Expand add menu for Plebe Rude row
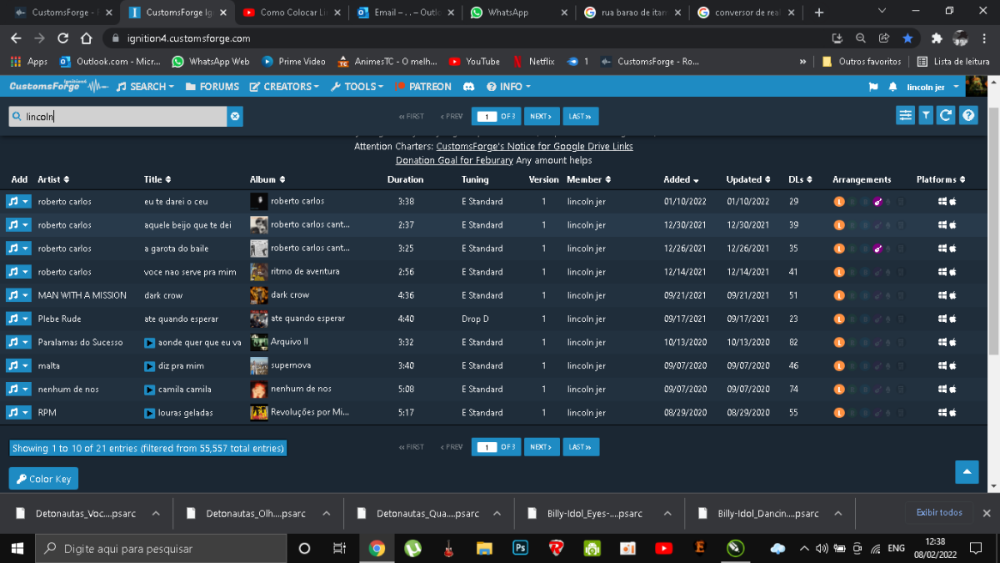This screenshot has width=1000, height=563. click(x=26, y=319)
